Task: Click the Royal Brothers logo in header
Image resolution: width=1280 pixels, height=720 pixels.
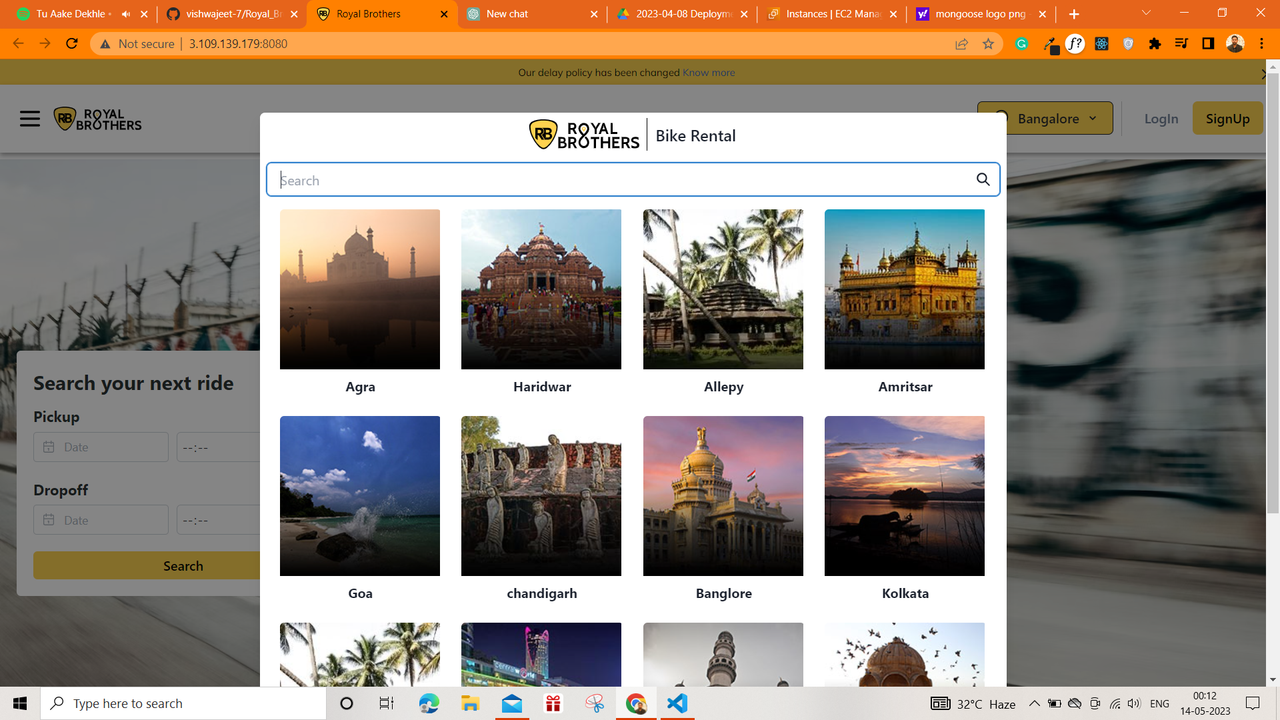Action: point(98,119)
